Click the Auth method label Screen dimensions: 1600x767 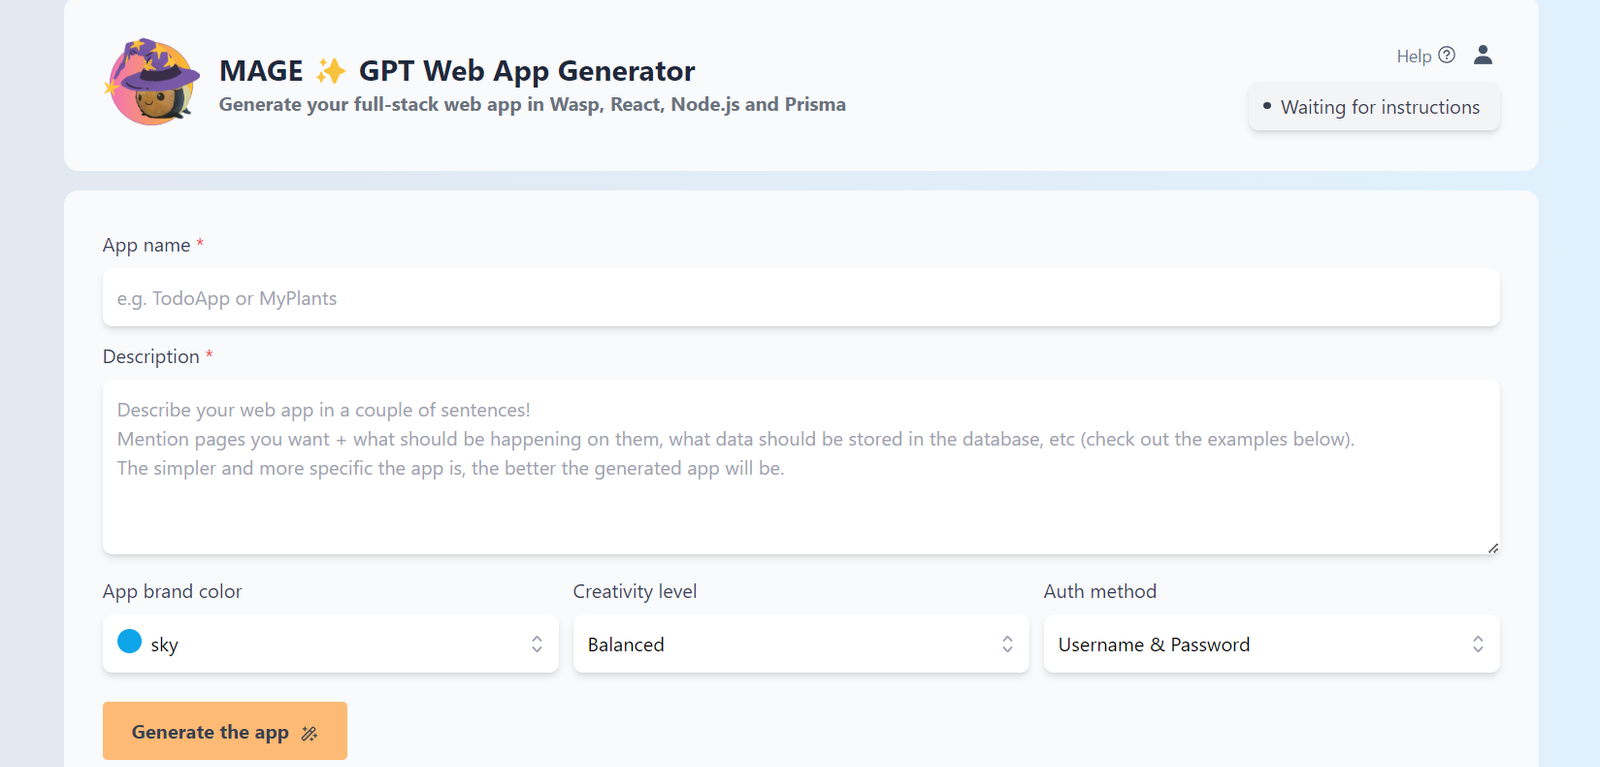1100,591
